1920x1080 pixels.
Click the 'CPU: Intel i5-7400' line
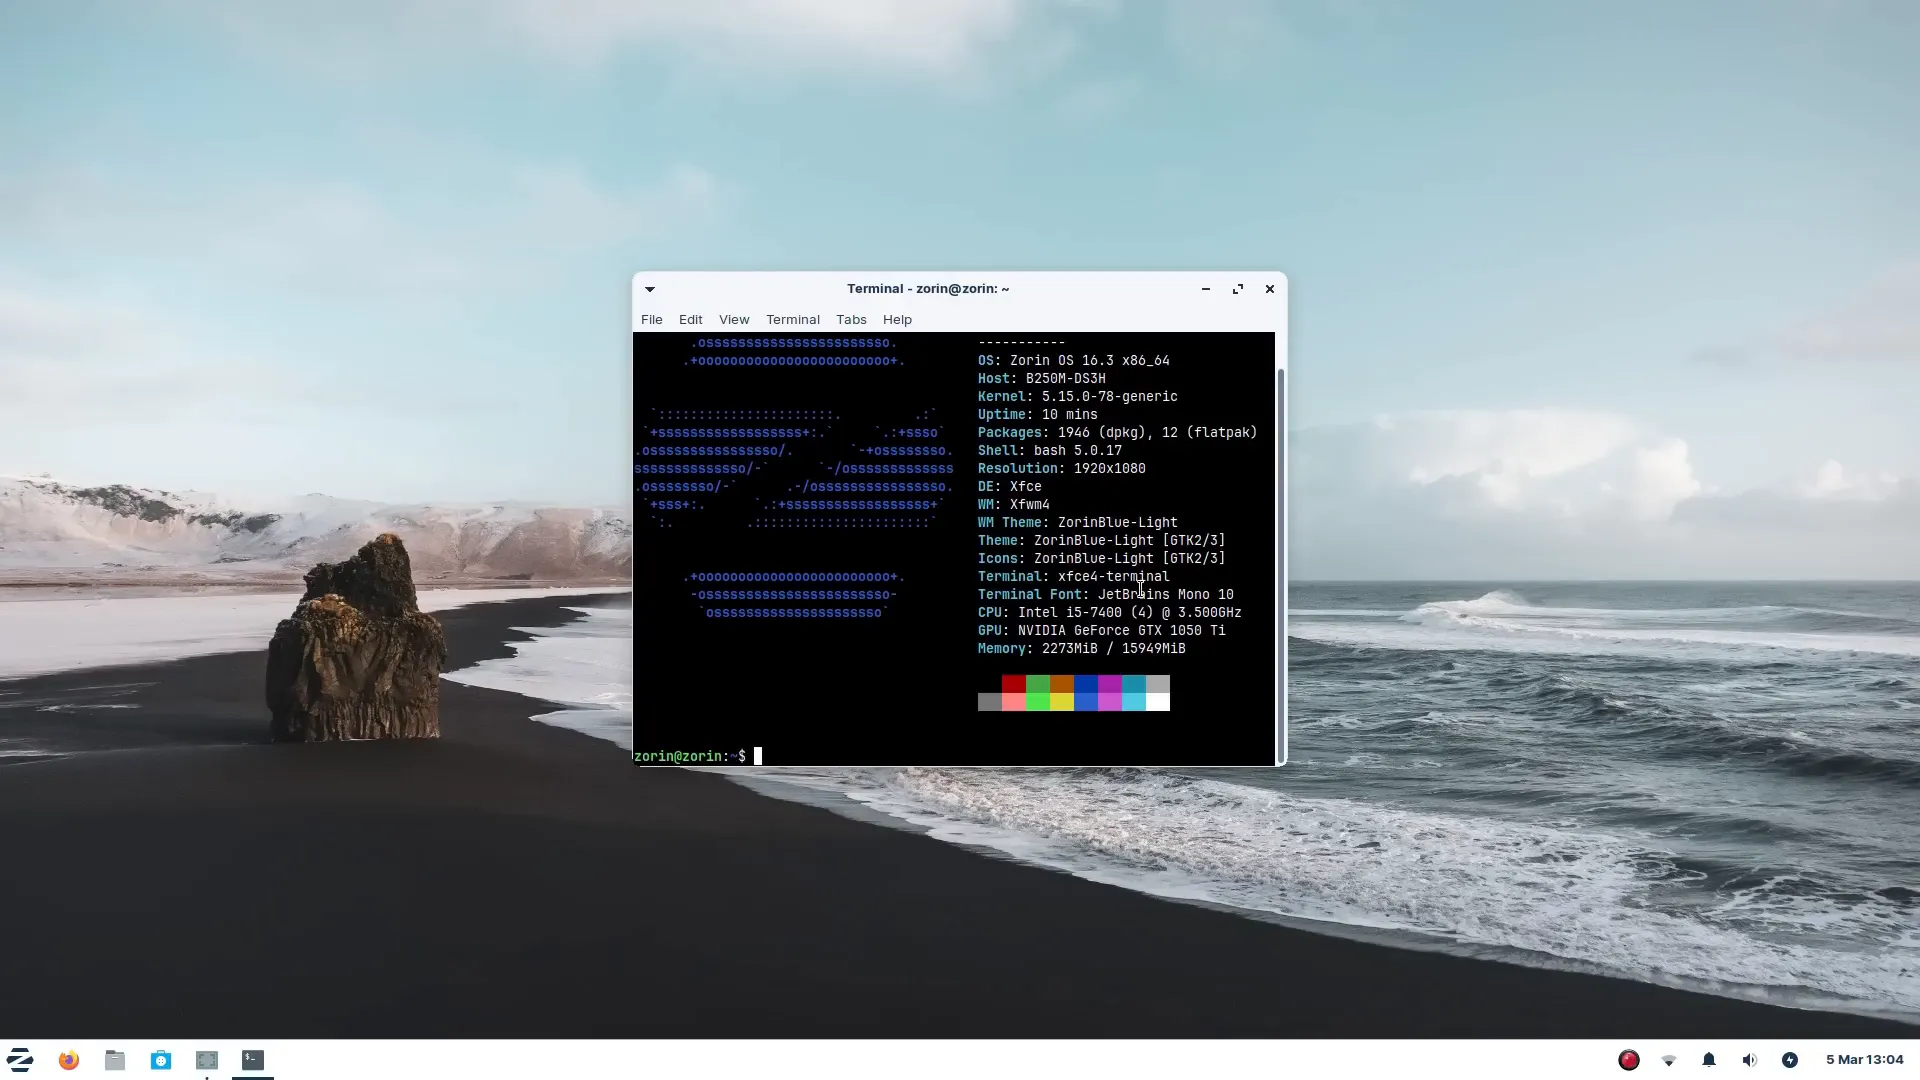coord(1110,613)
